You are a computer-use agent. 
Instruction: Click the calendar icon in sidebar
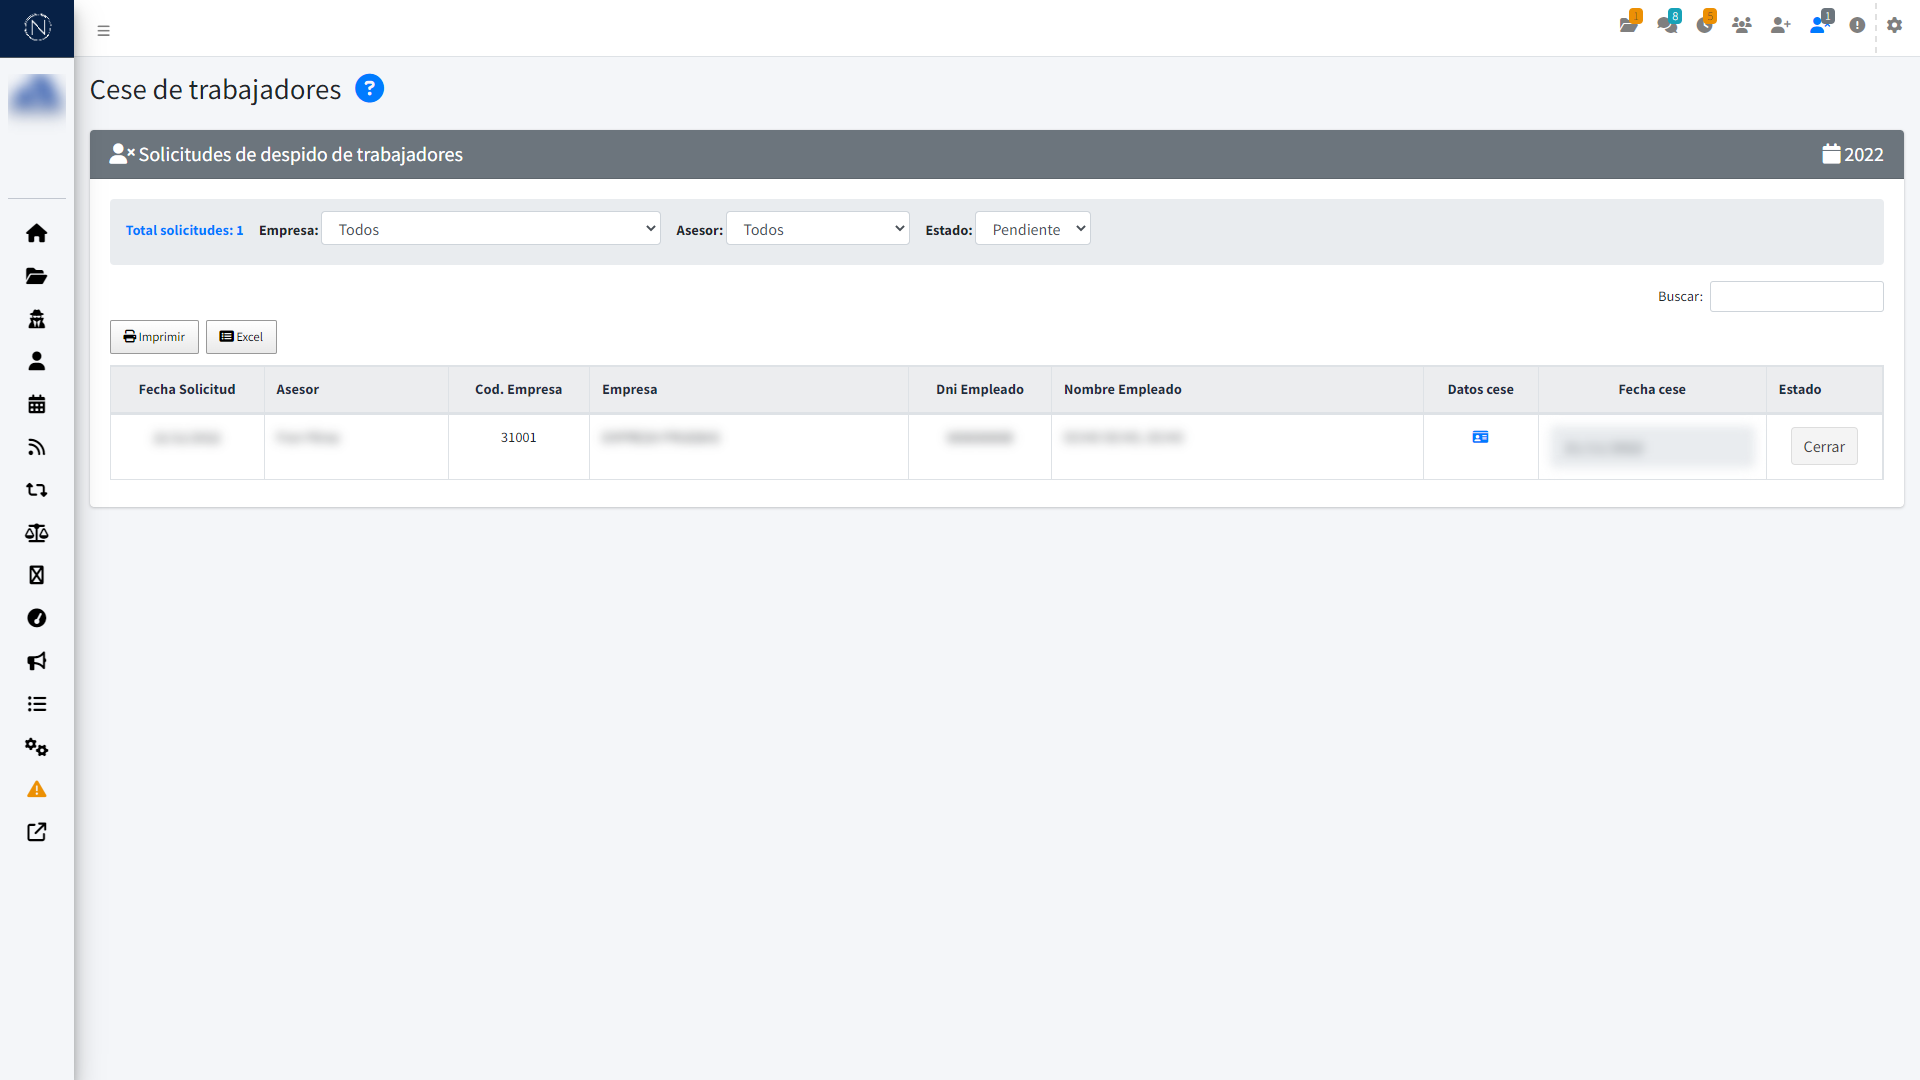(37, 404)
